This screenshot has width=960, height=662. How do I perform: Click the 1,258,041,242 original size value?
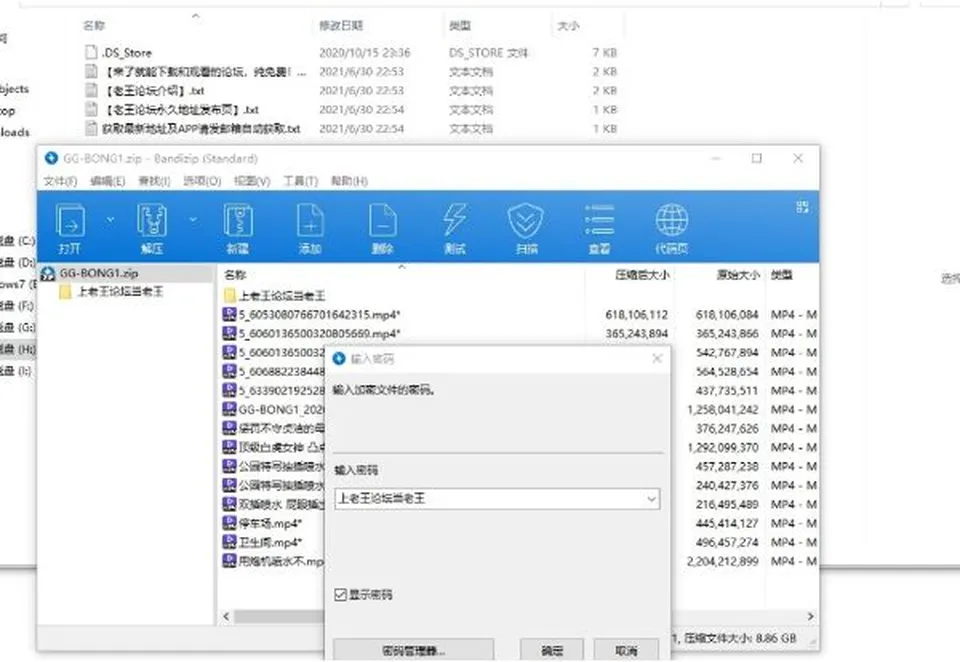(x=722, y=410)
